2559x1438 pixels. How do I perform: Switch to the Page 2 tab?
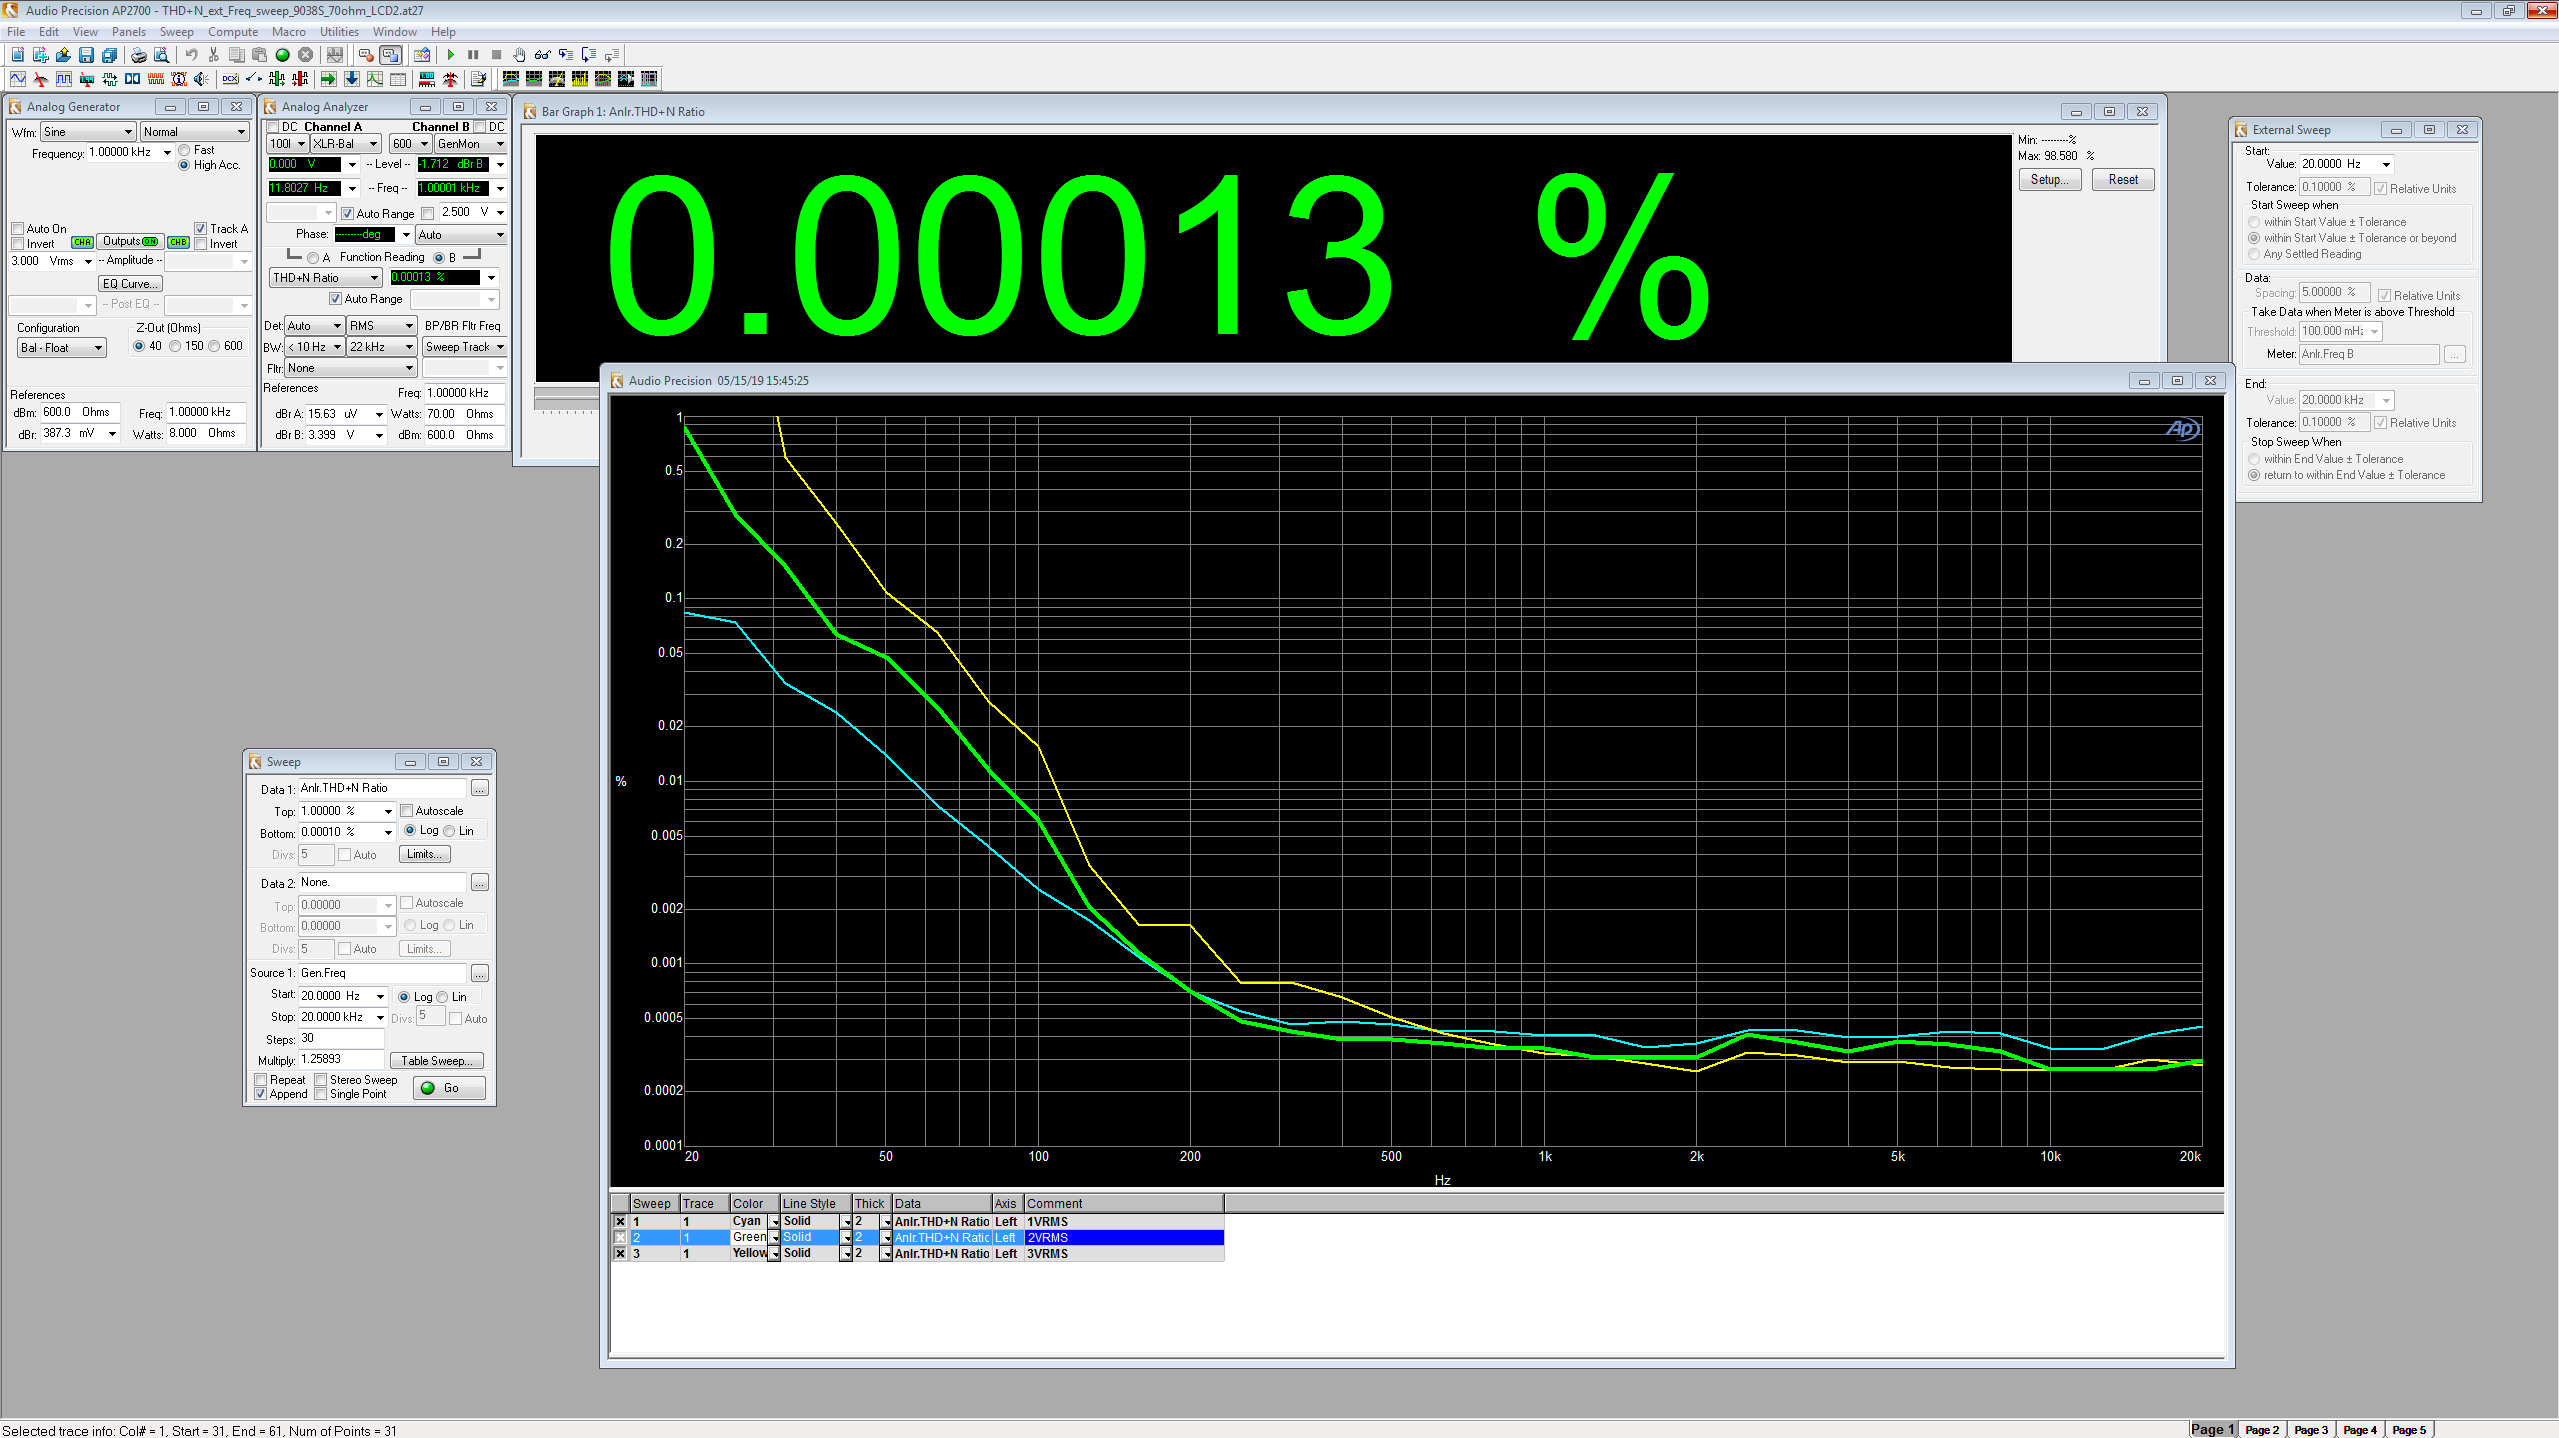[x=2262, y=1429]
